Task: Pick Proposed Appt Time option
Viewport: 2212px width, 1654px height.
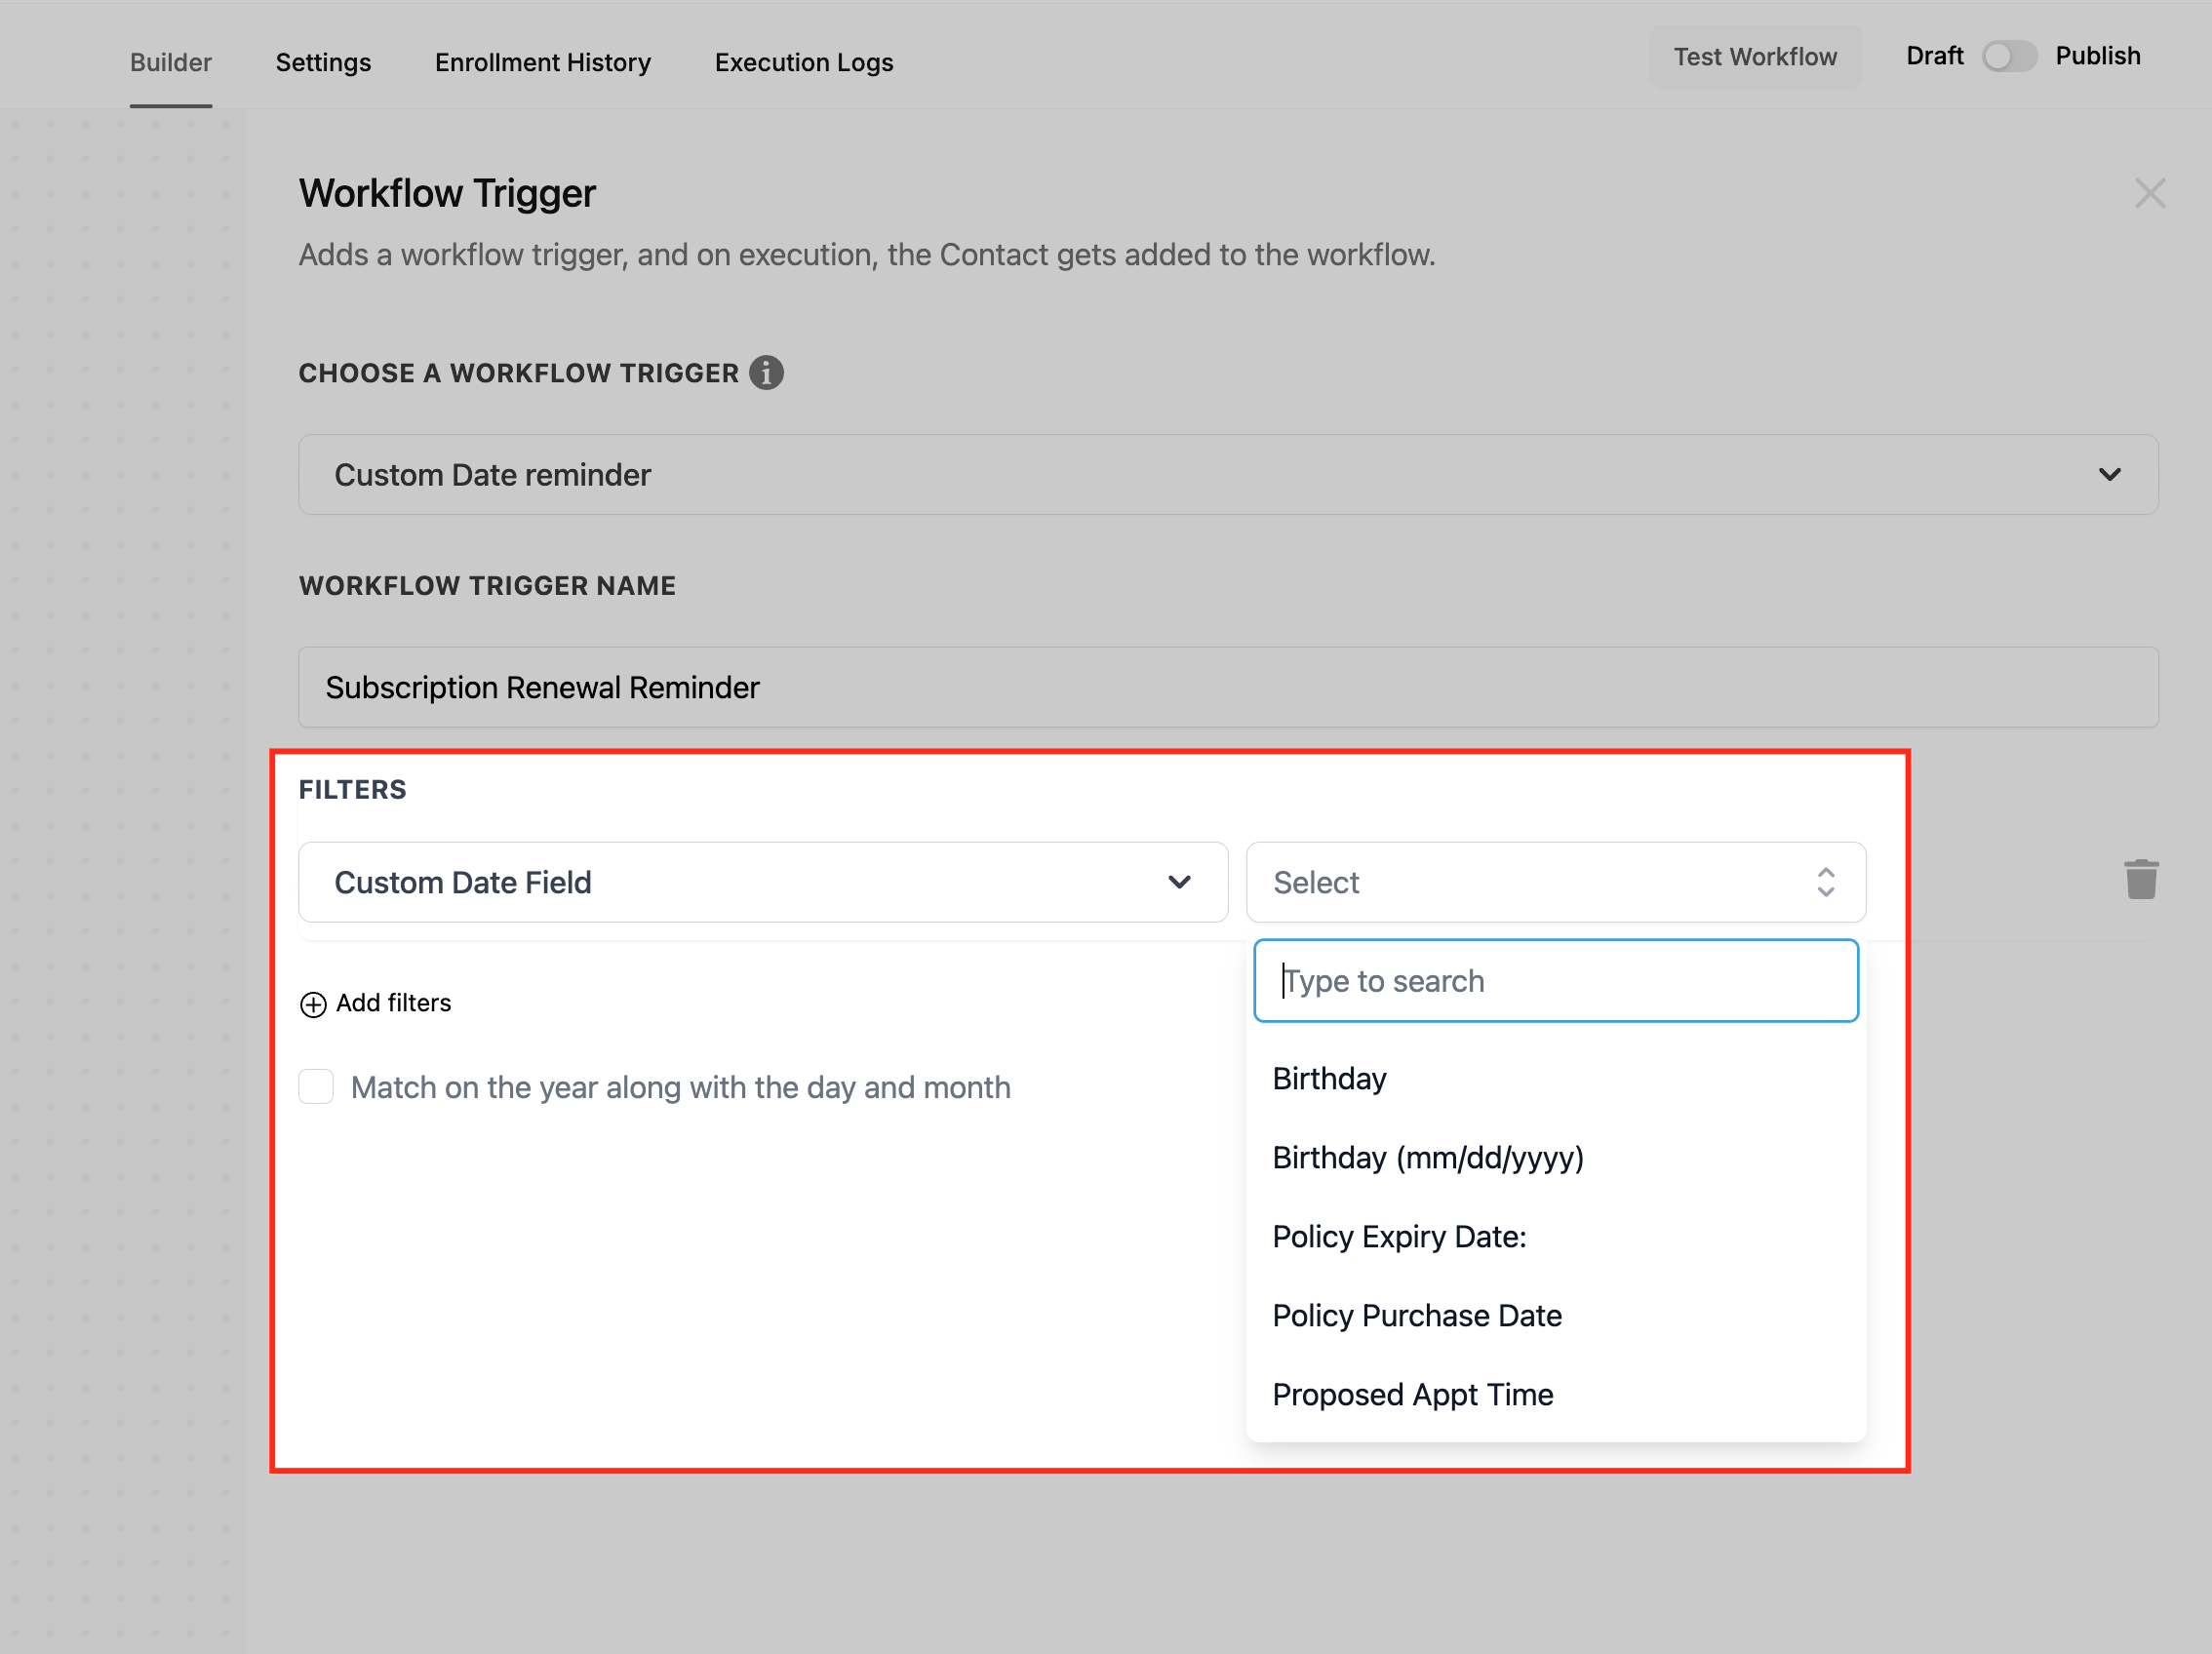Action: coord(1412,1395)
